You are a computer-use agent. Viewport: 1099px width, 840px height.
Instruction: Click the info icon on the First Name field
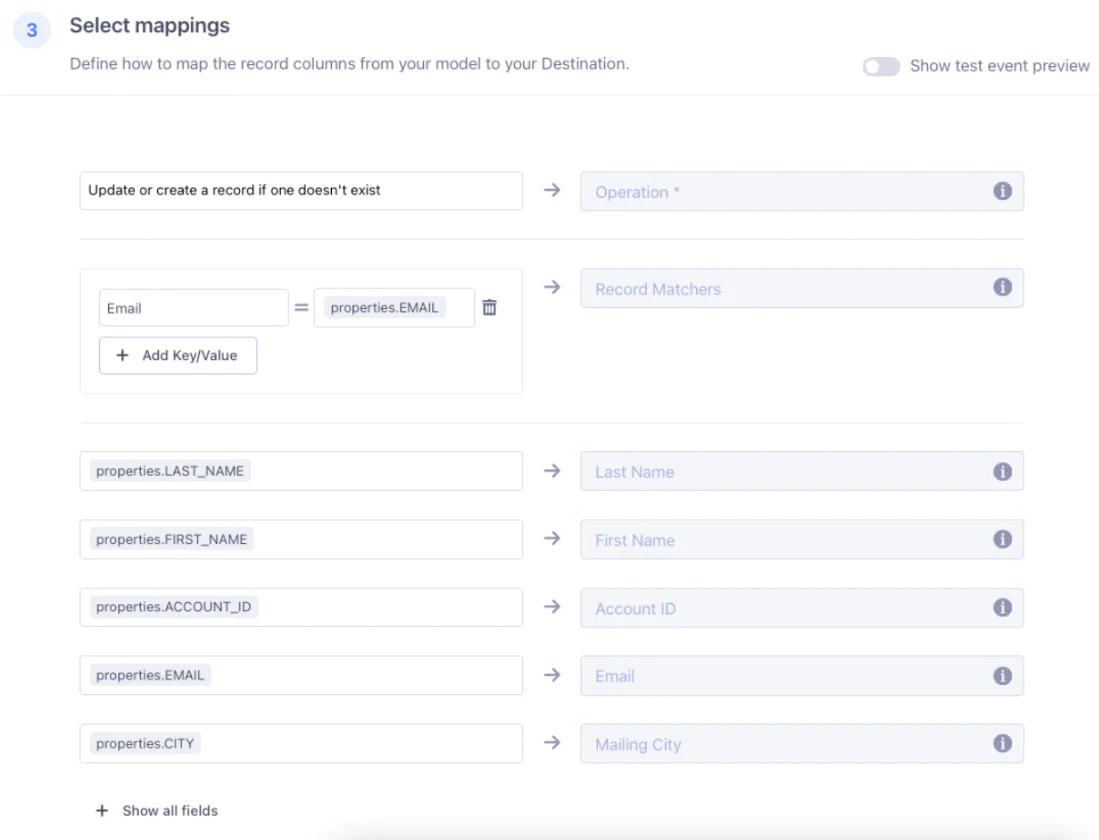point(1003,539)
